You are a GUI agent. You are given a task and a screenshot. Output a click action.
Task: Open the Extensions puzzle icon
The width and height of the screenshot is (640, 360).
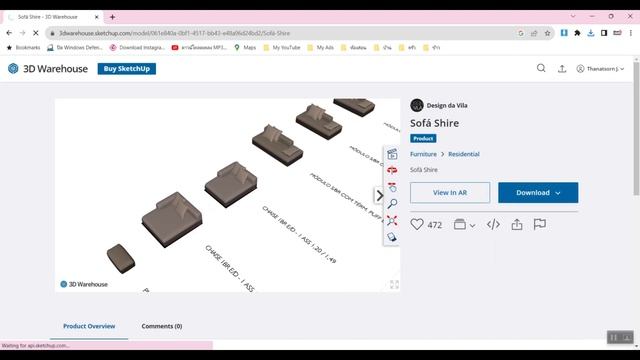click(577, 33)
